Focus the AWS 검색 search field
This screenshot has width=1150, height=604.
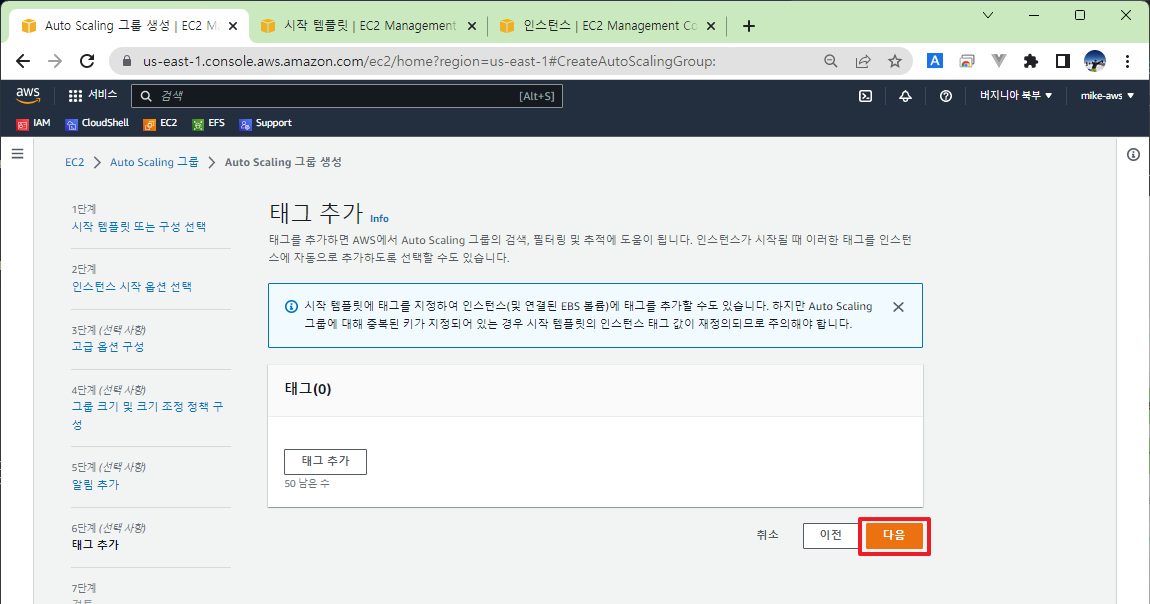(x=347, y=96)
